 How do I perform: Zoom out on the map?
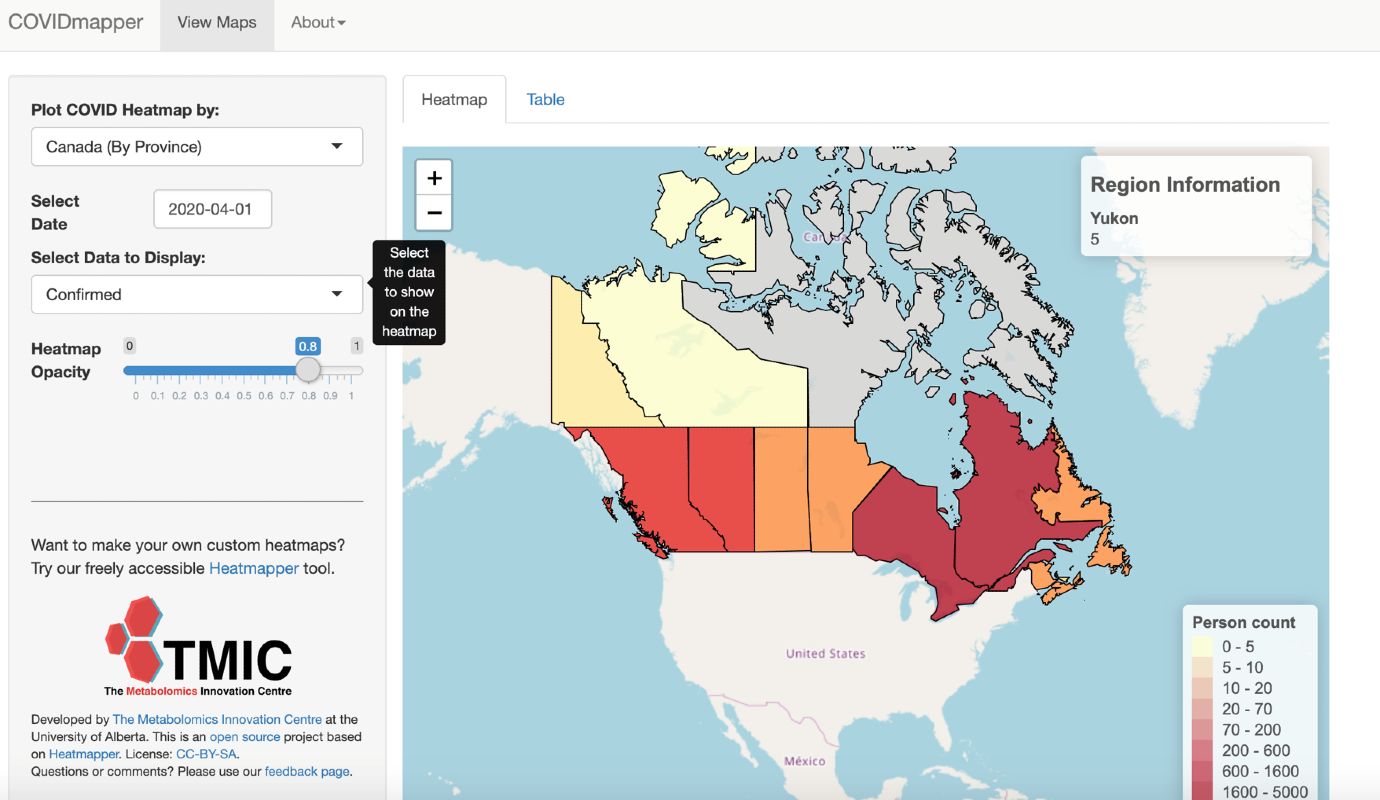click(x=434, y=212)
